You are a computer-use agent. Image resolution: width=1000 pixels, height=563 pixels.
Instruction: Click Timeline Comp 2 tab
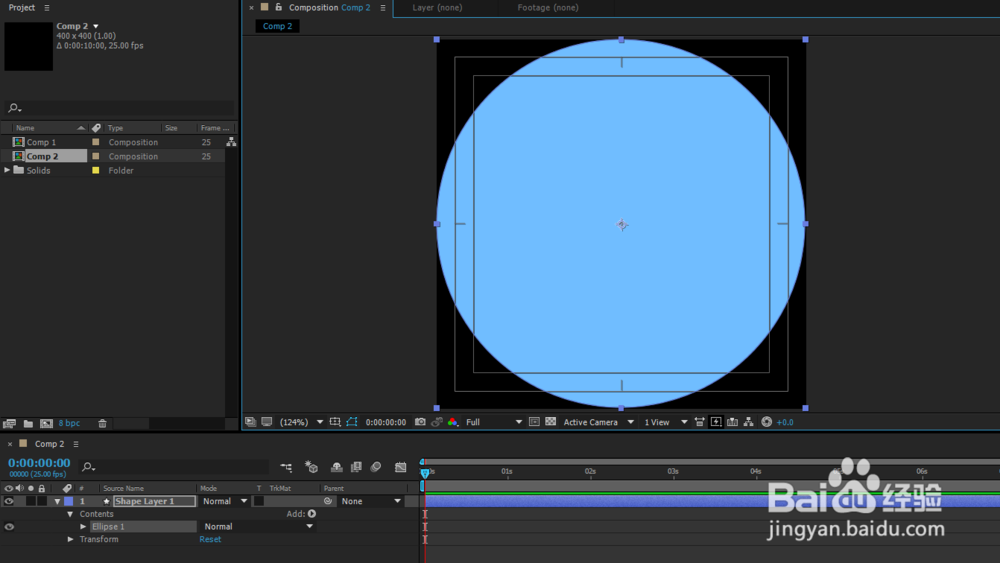pos(49,444)
